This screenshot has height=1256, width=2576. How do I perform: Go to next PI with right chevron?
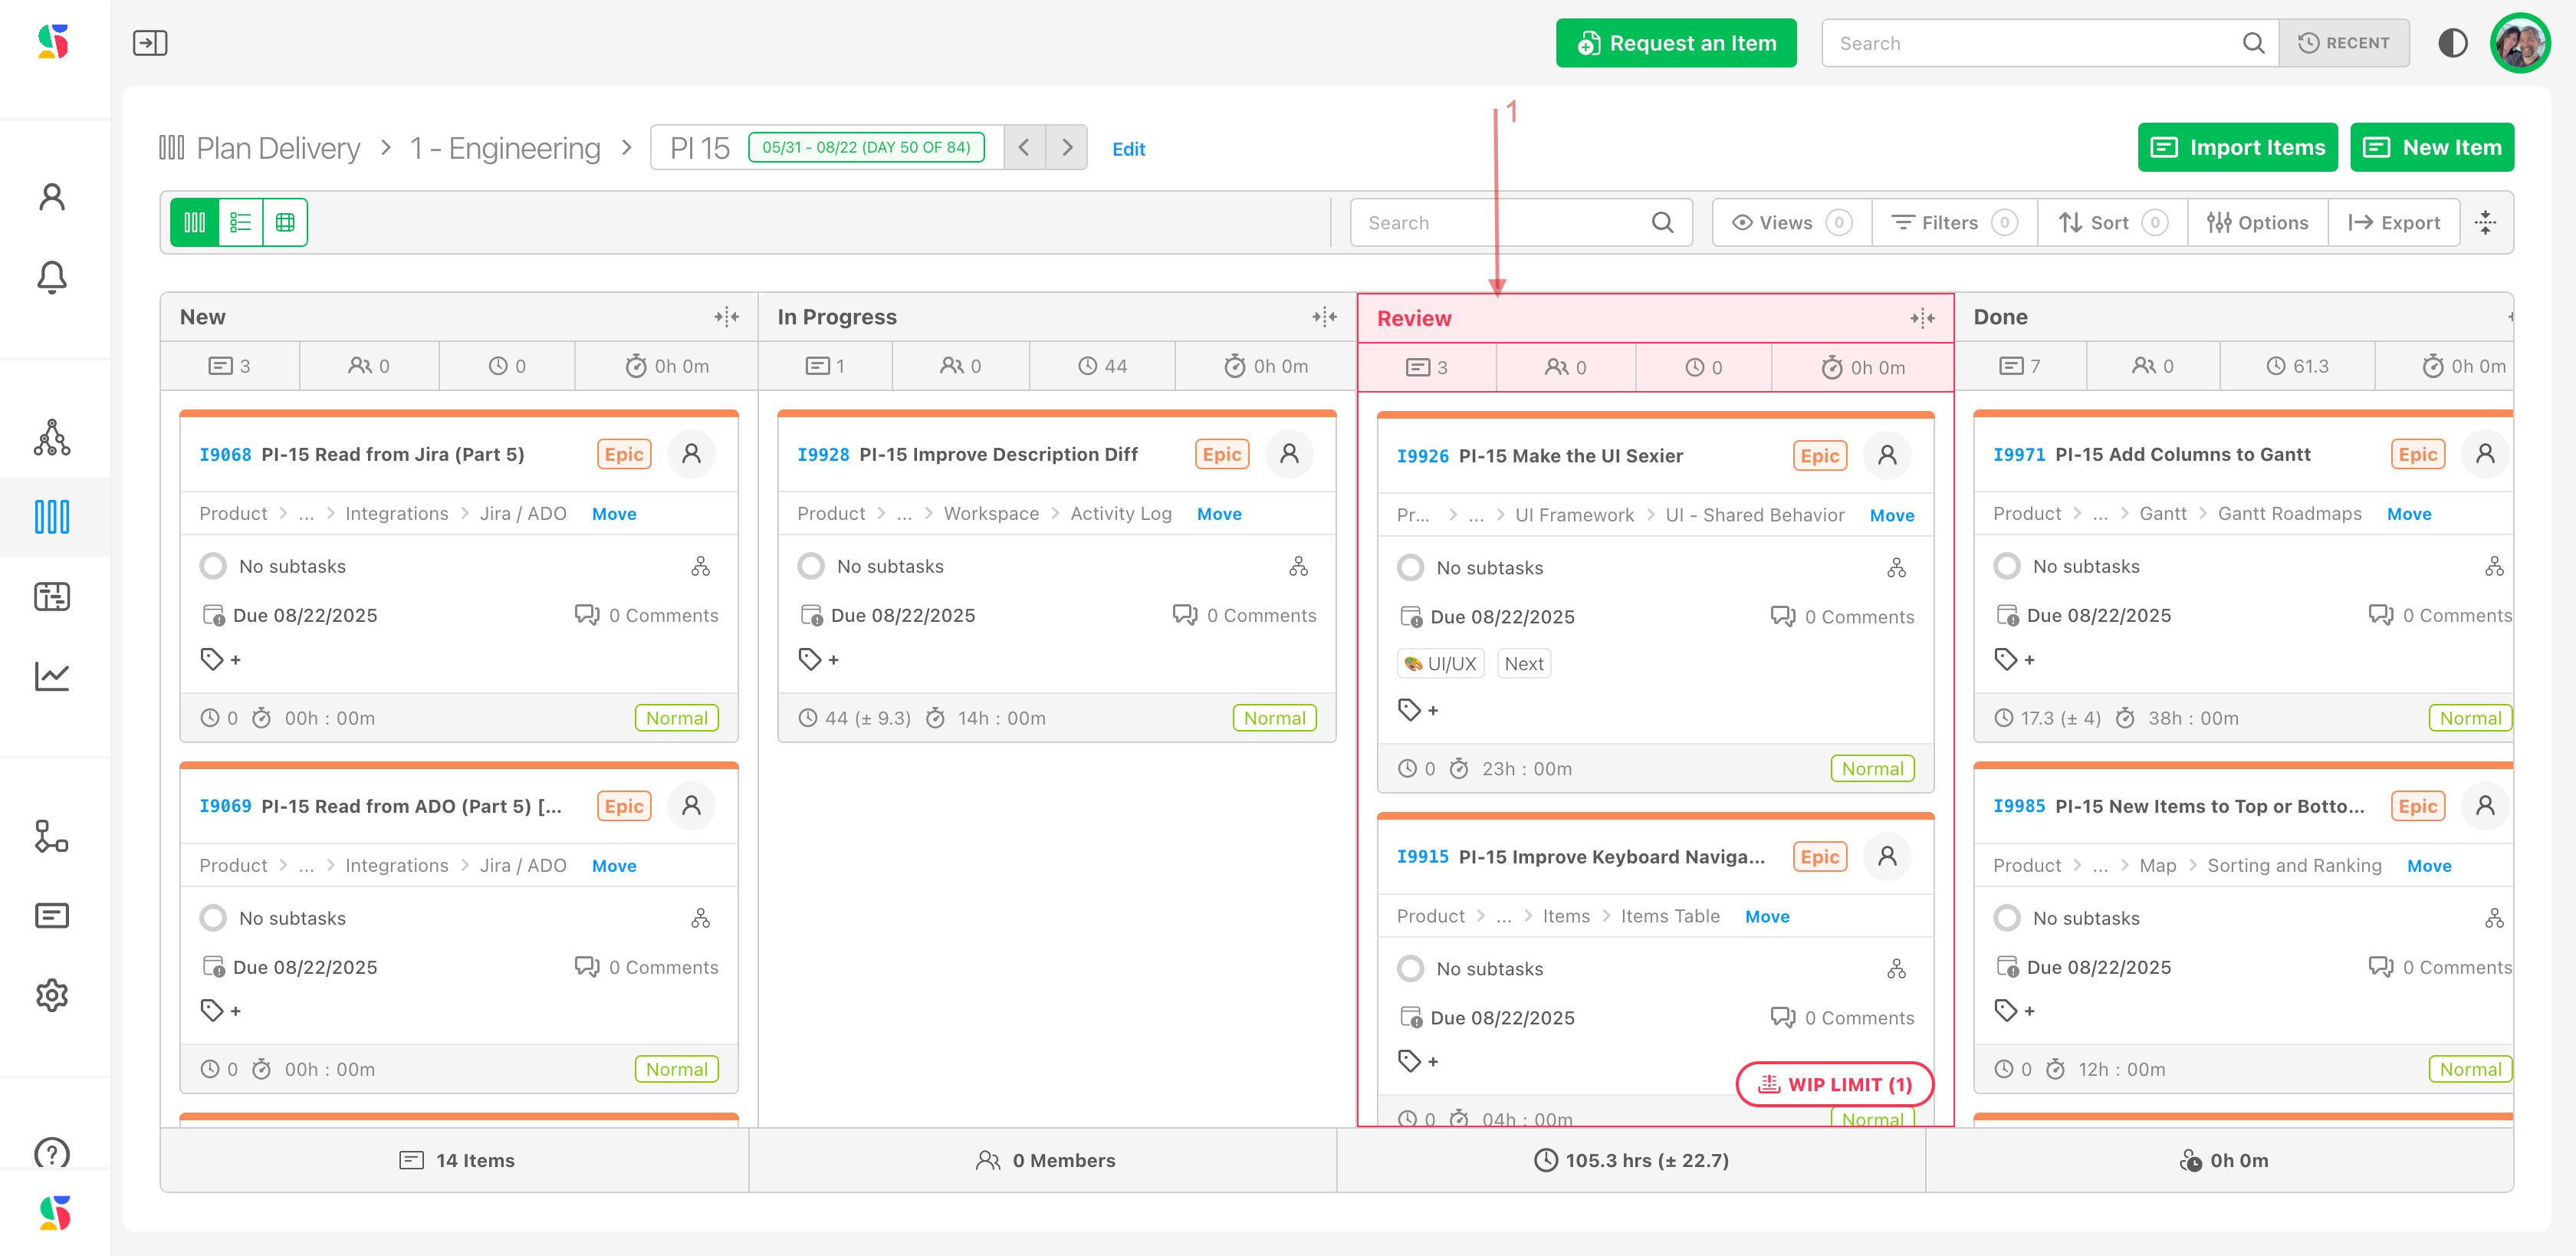tap(1067, 148)
